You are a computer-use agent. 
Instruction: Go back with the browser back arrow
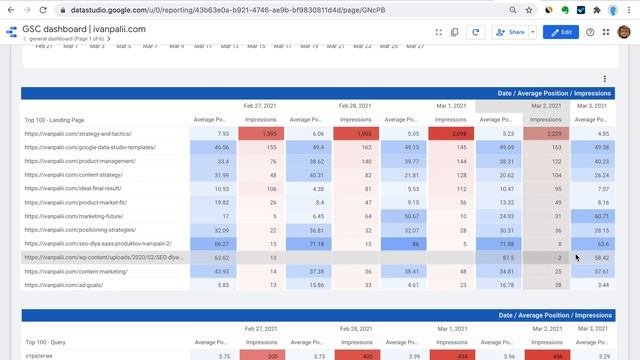click(x=11, y=10)
